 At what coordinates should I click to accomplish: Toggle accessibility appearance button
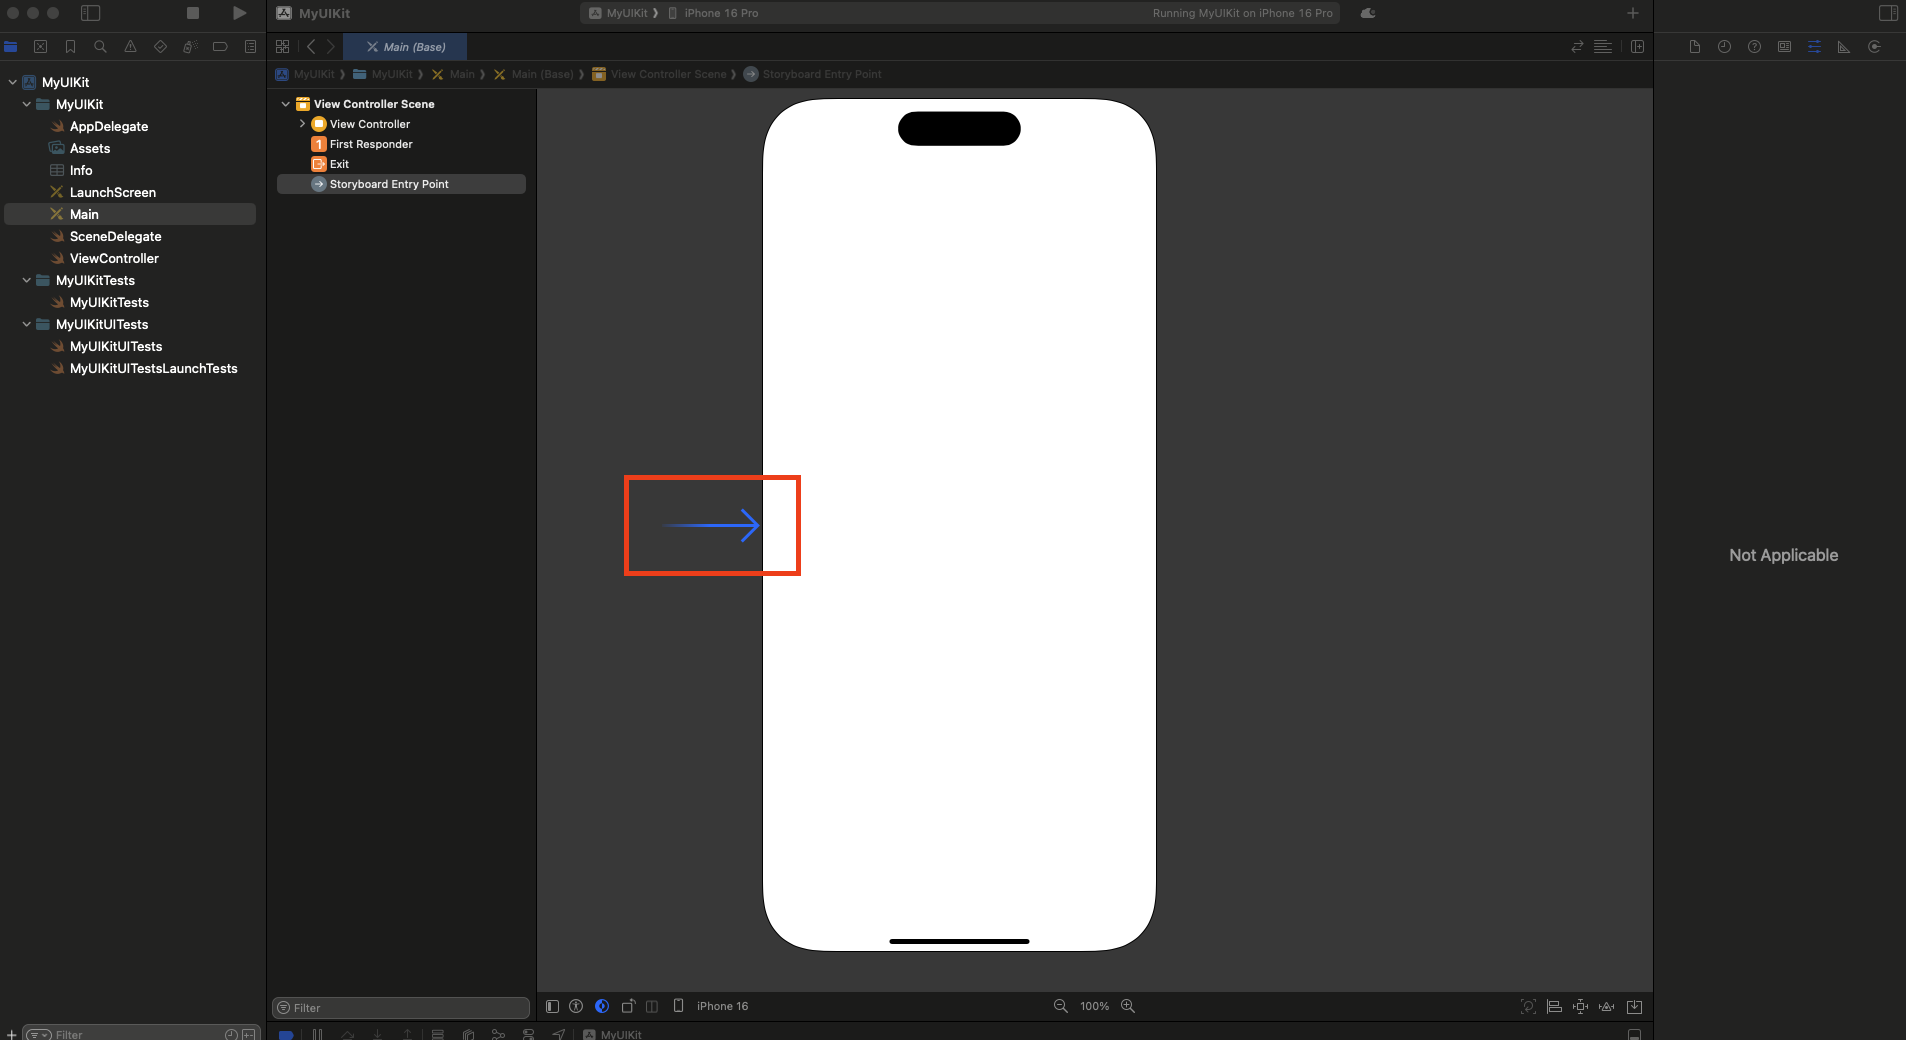point(576,1006)
